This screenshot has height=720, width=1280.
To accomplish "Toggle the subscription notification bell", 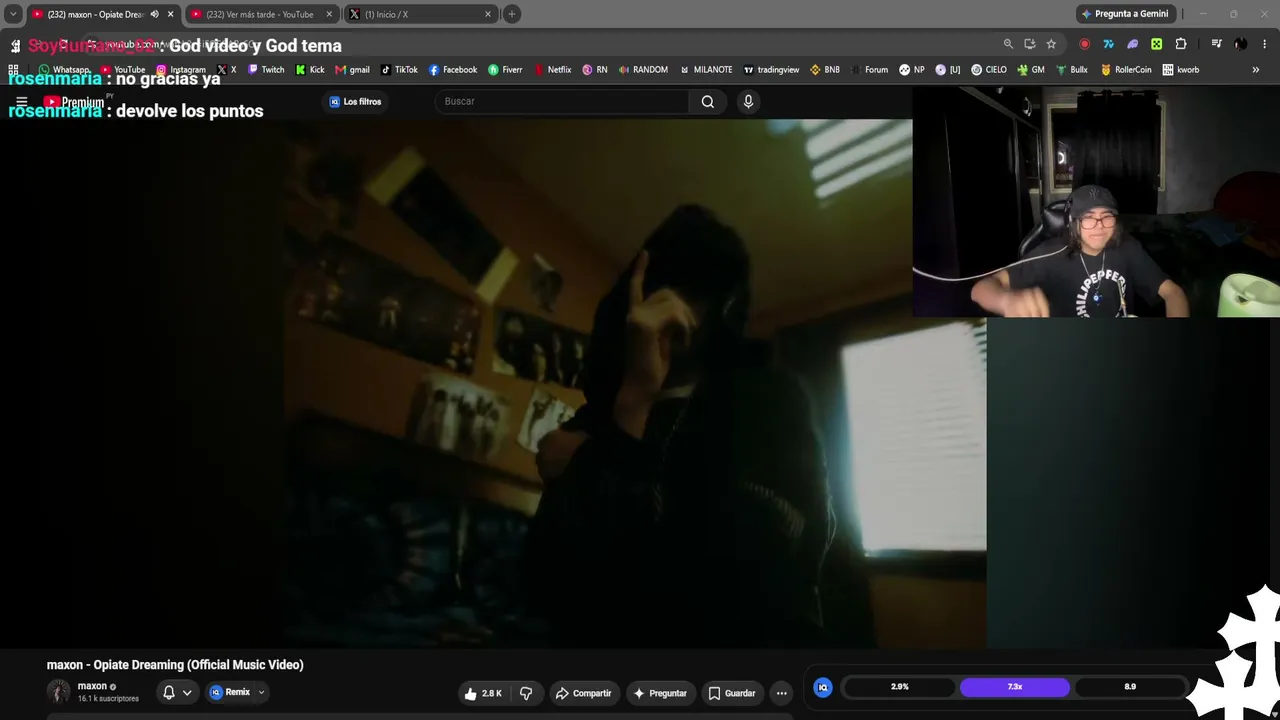I will tap(169, 692).
